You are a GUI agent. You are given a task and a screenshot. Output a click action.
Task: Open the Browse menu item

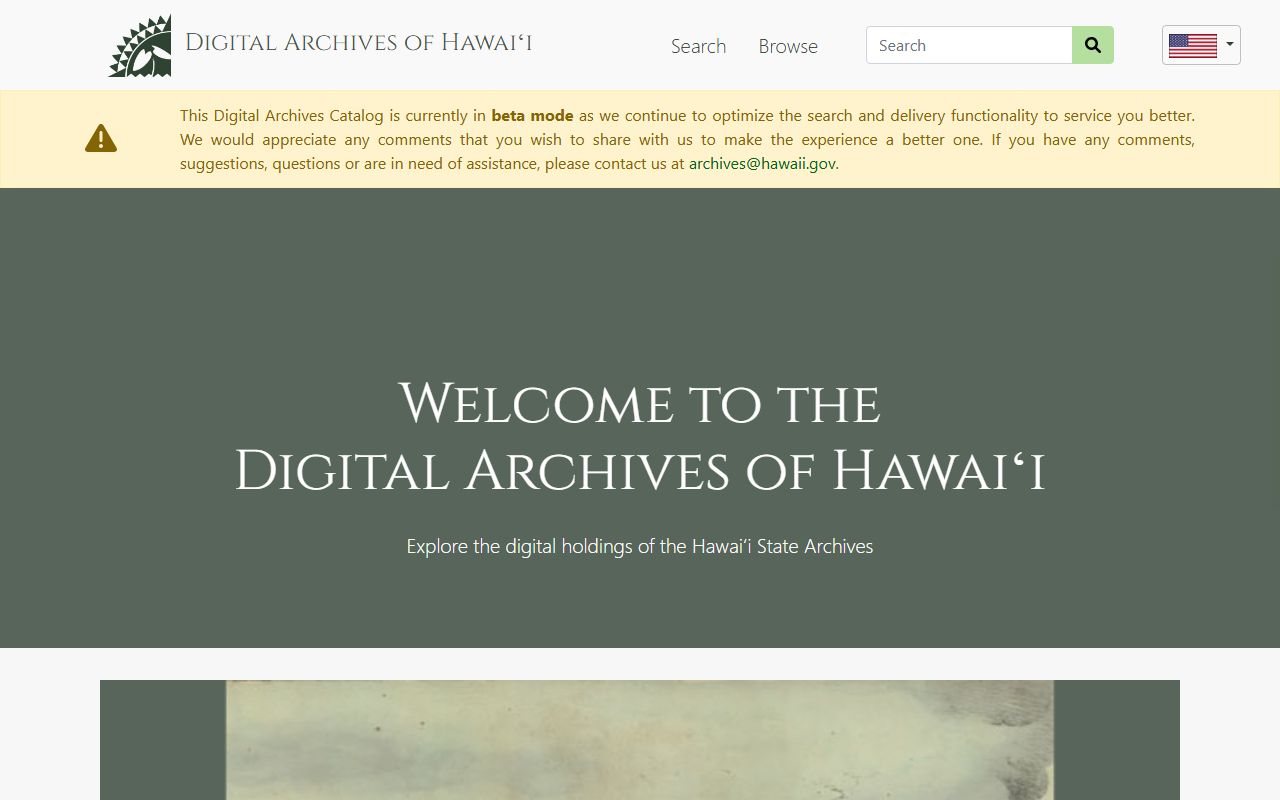click(788, 46)
